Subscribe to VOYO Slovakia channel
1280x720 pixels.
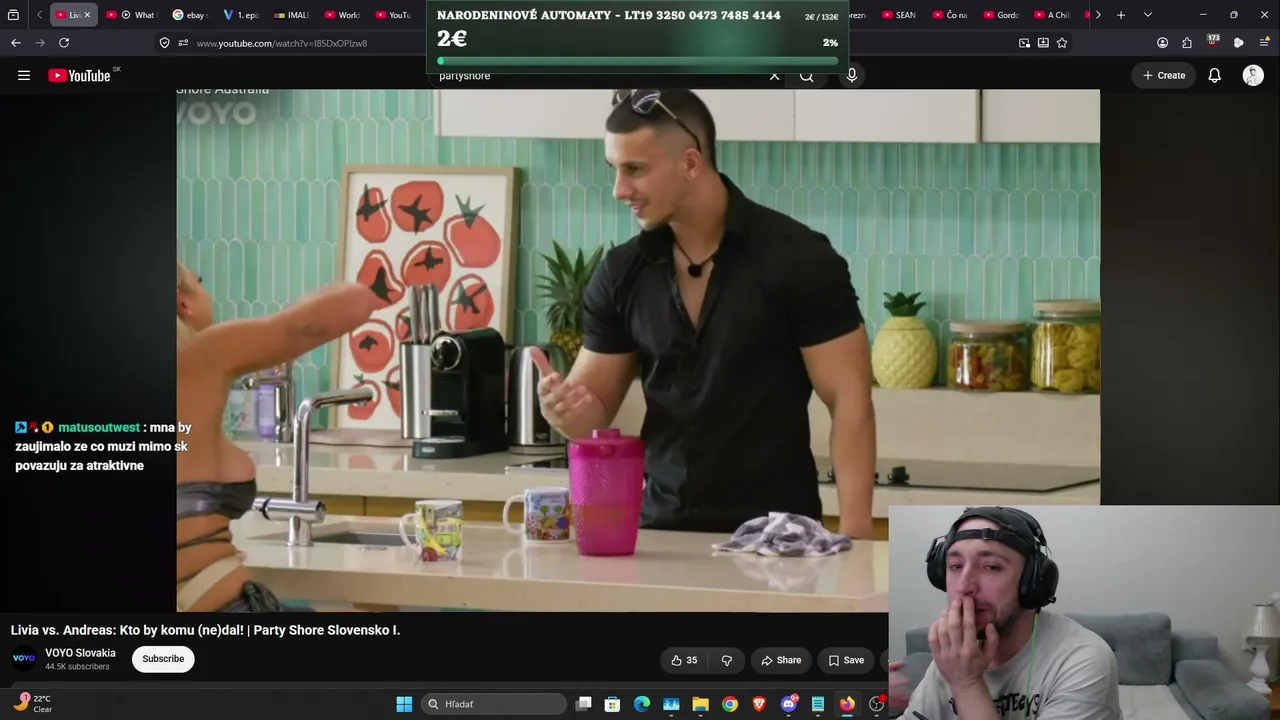[x=163, y=659]
